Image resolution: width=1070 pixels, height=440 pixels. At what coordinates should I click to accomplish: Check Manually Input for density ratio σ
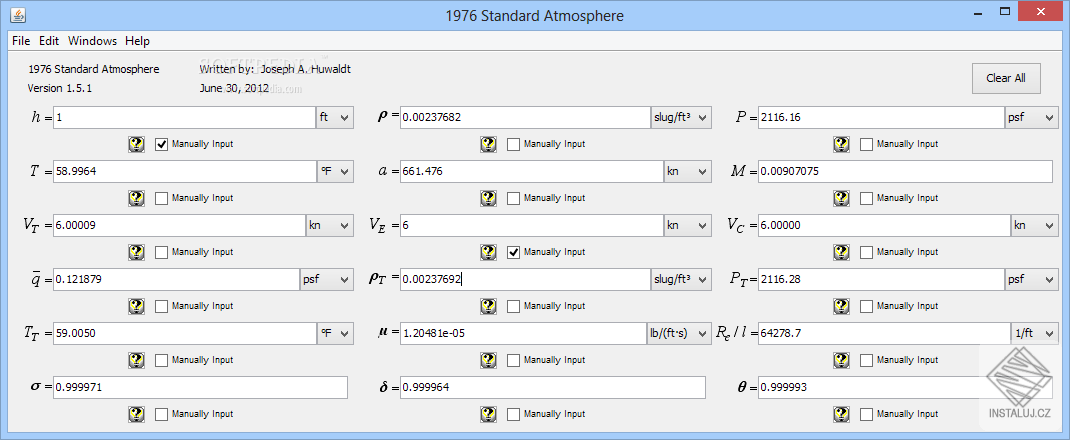[x=162, y=413]
